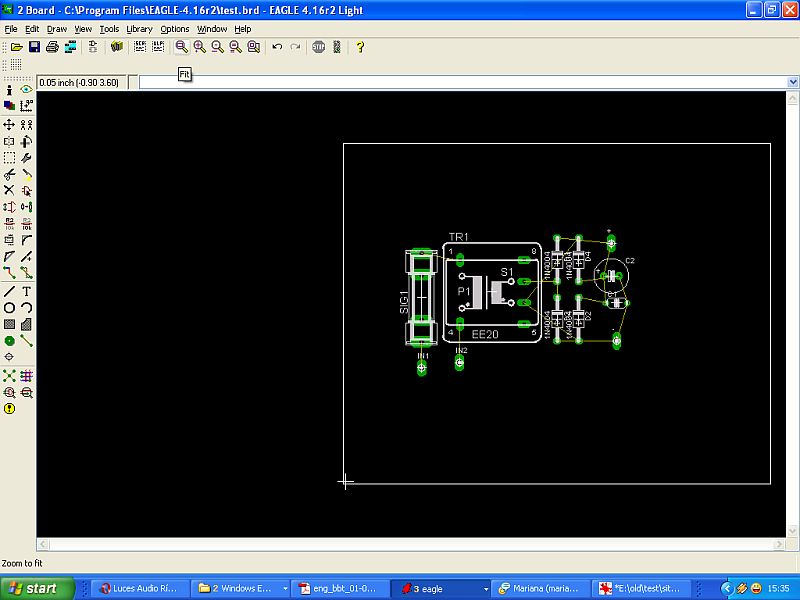Select the Move tool
This screenshot has width=800, height=600.
click(9, 125)
